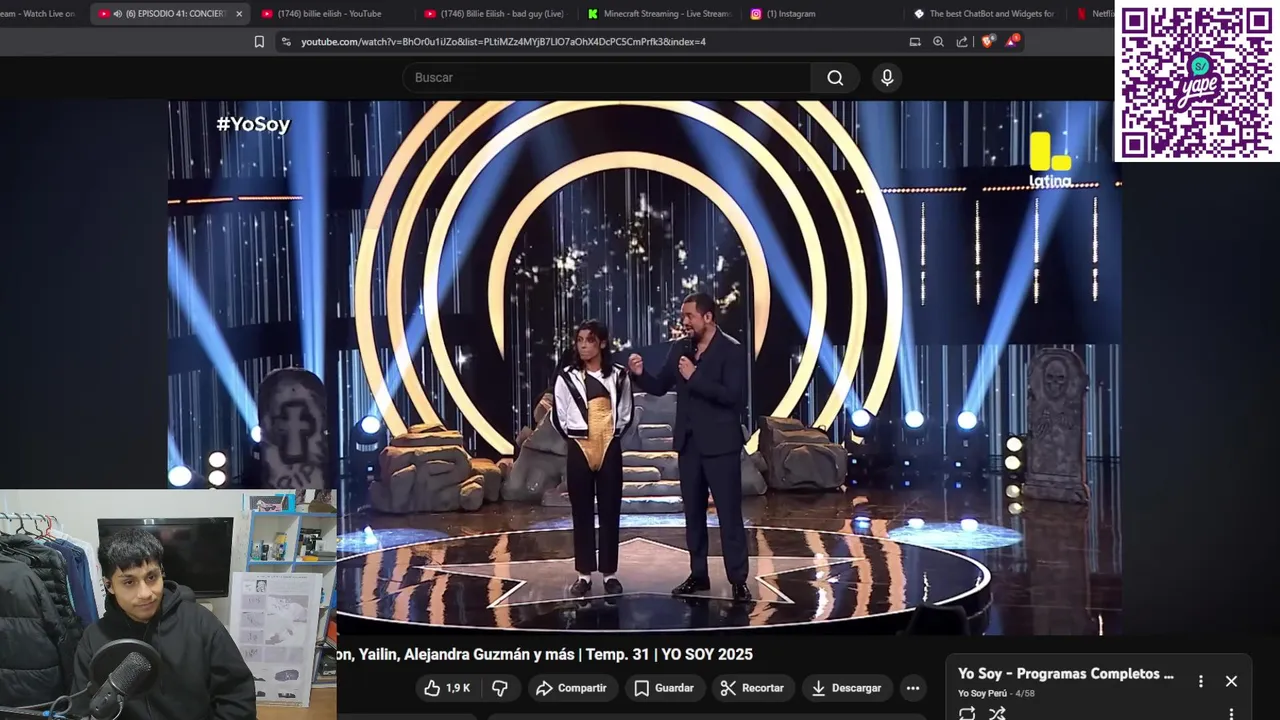Switch to Watch Live tab at far left
This screenshot has height=720, width=1280.
[x=40, y=14]
